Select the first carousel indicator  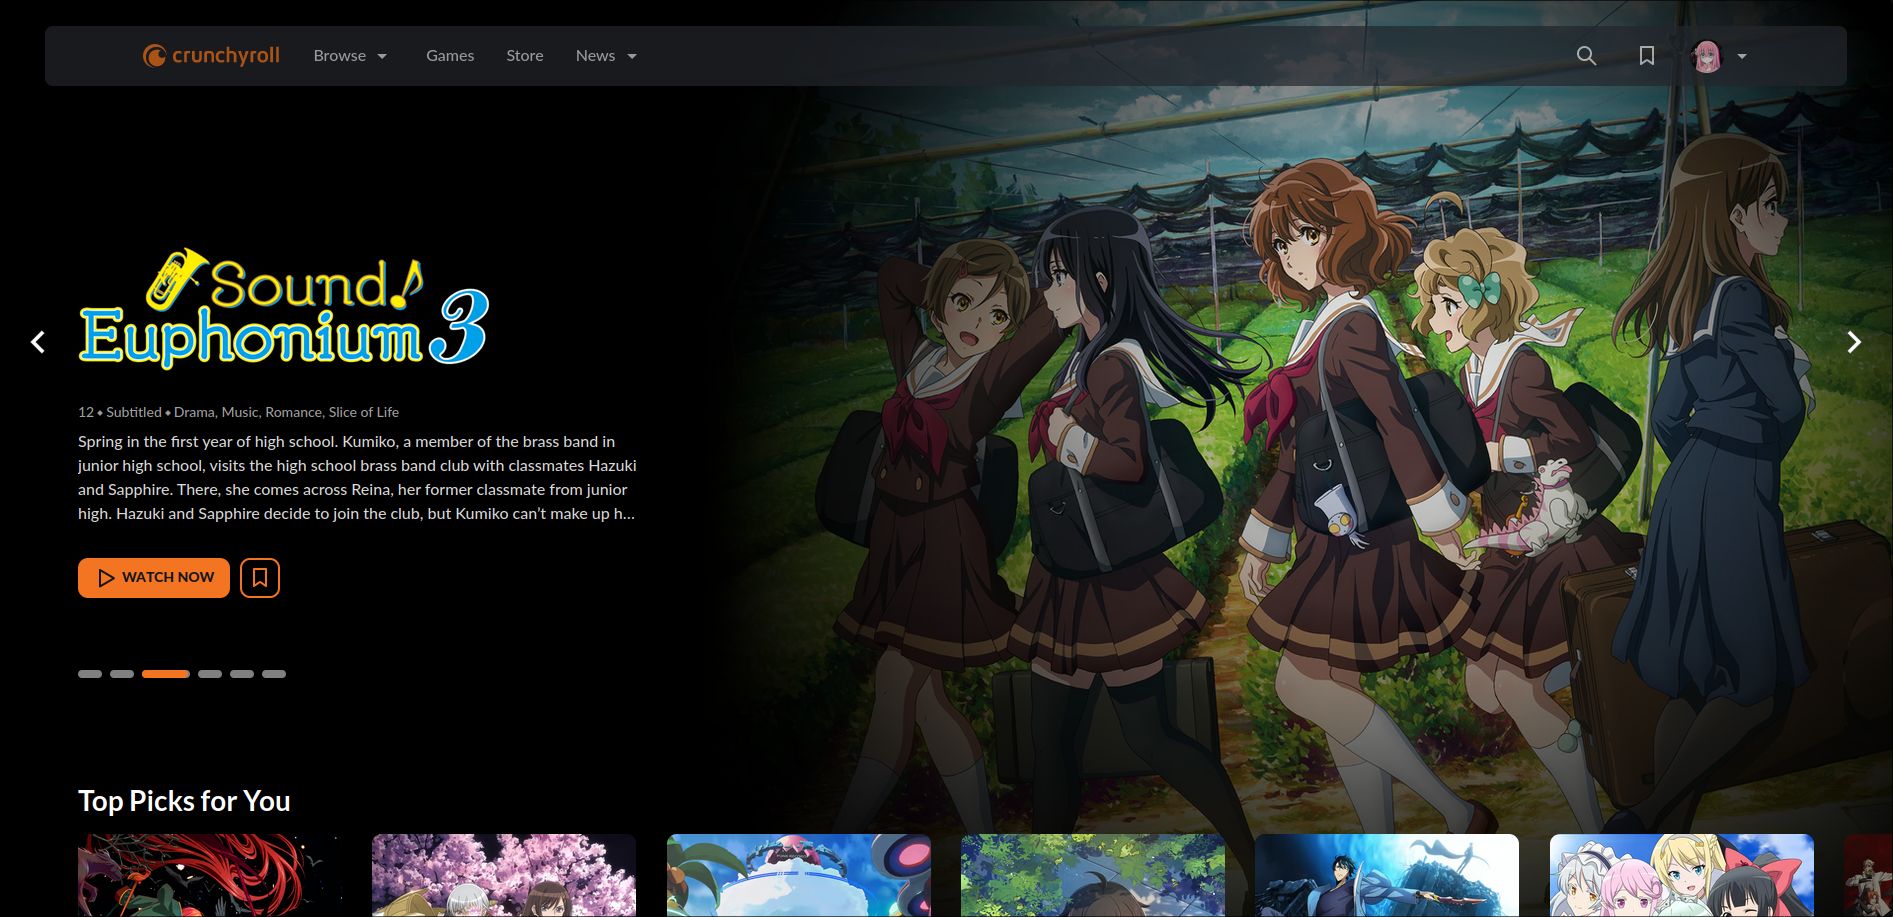pos(90,674)
